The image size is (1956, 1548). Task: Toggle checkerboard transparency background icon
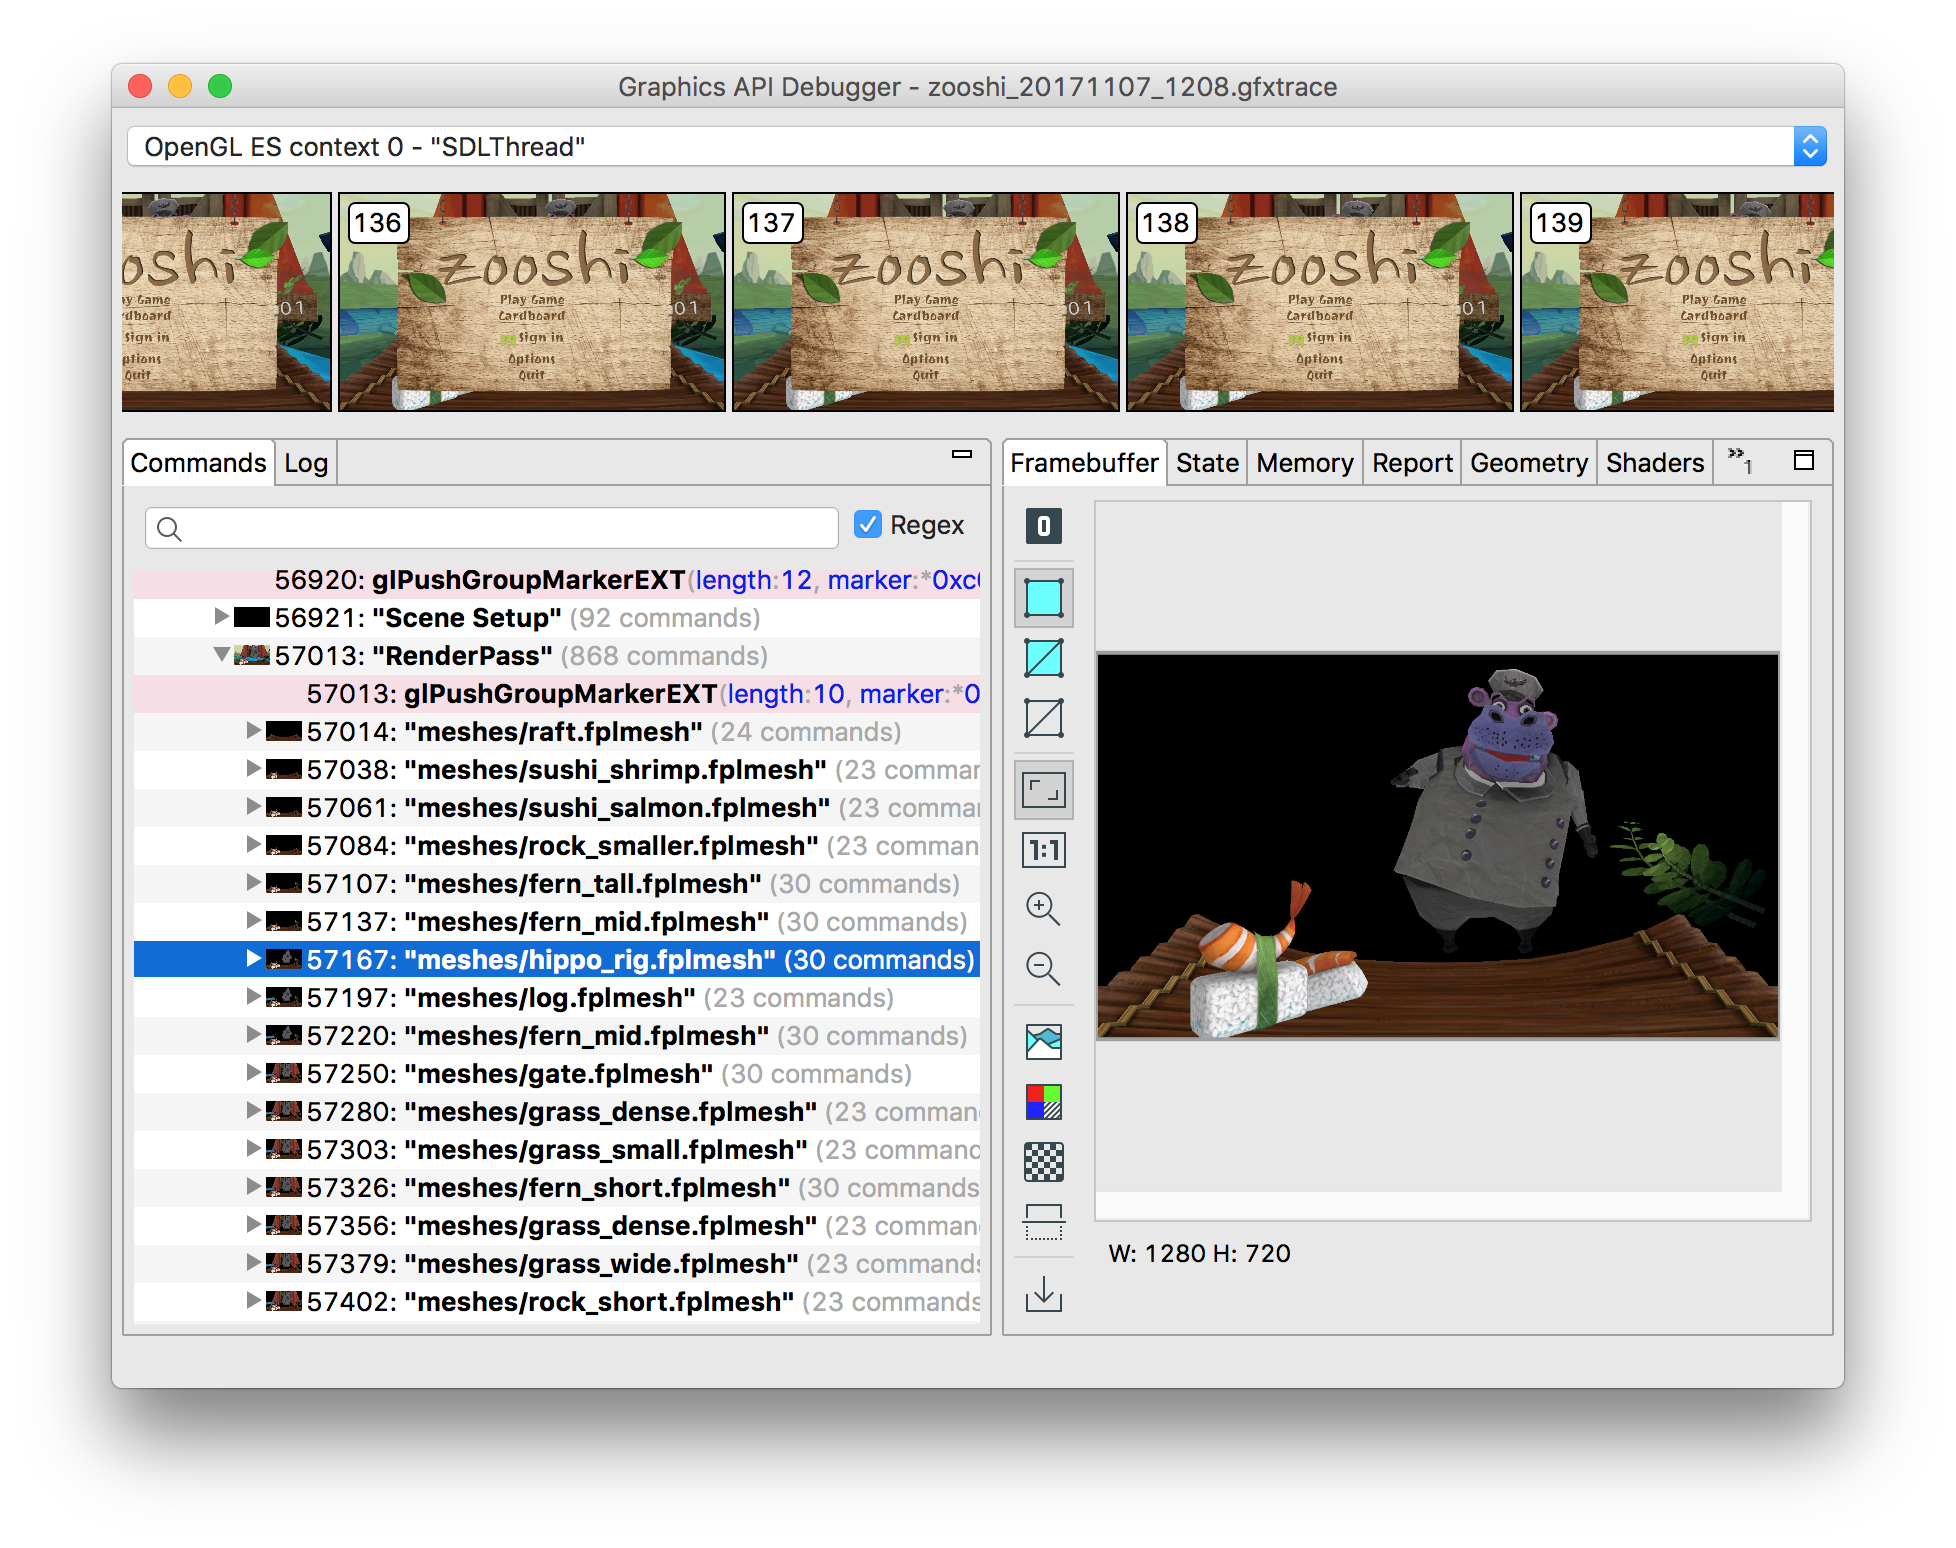pyautogui.click(x=1043, y=1162)
